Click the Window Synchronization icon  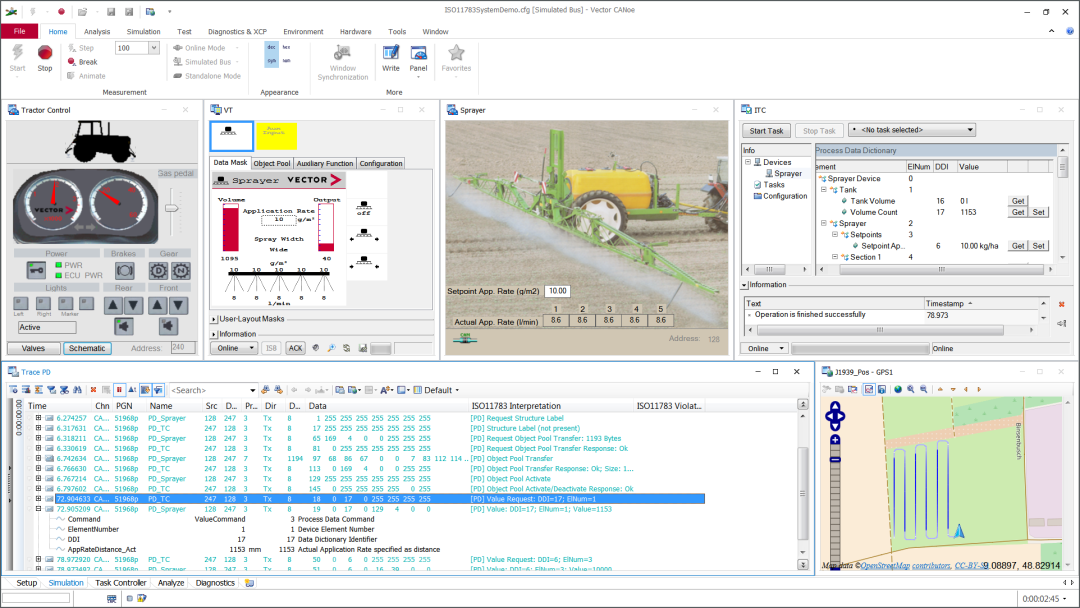[342, 53]
